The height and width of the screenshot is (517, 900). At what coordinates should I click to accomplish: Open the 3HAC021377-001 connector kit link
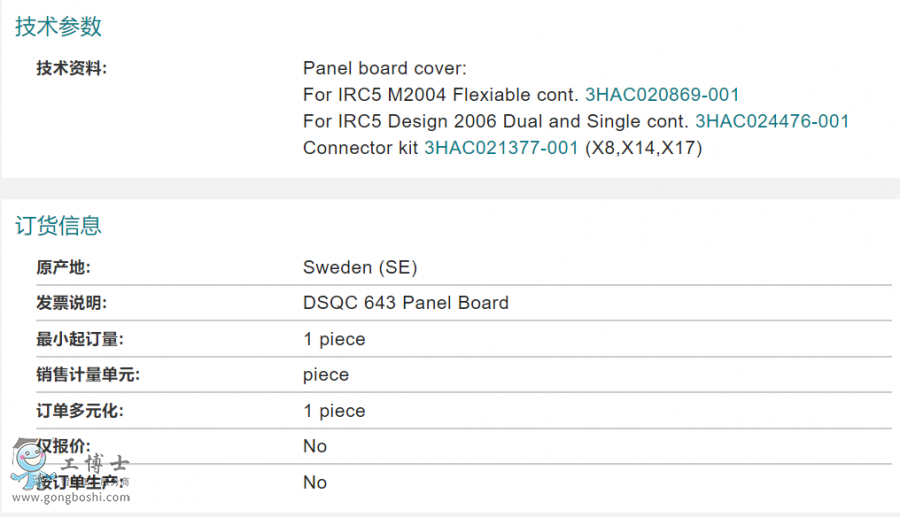coord(501,148)
